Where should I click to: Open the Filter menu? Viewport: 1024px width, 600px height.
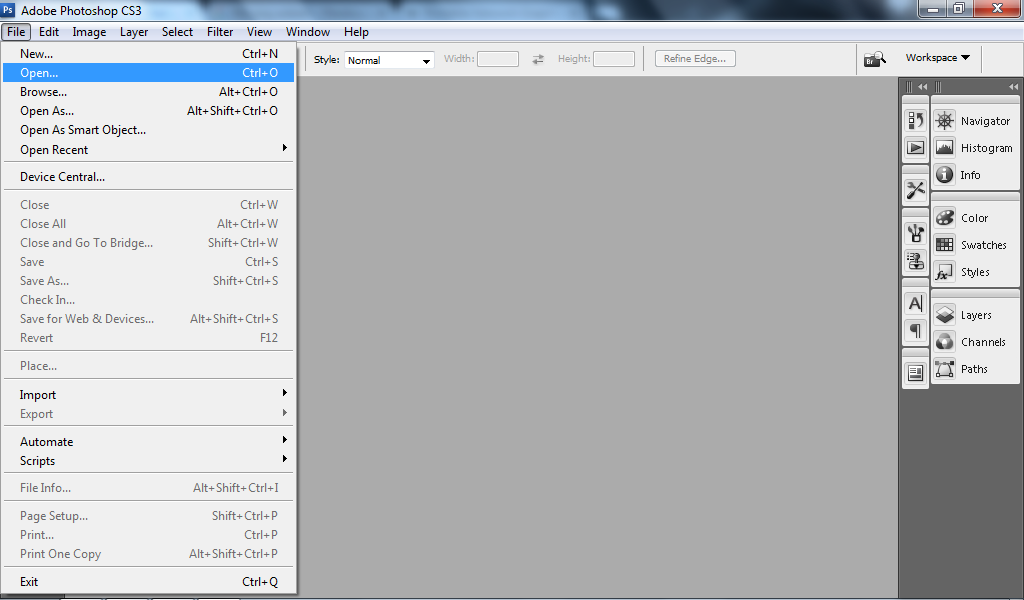220,31
